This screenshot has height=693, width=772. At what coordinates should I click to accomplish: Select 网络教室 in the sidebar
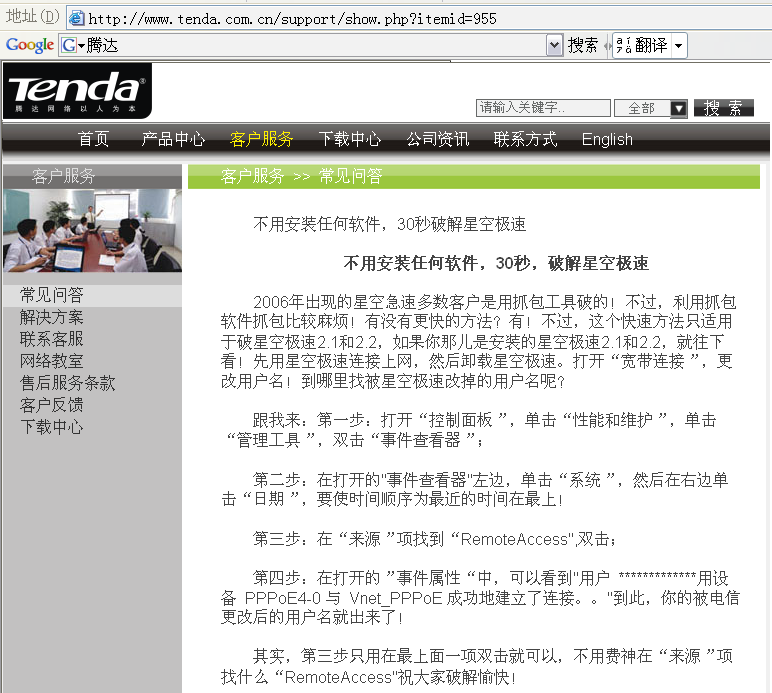coord(52,361)
